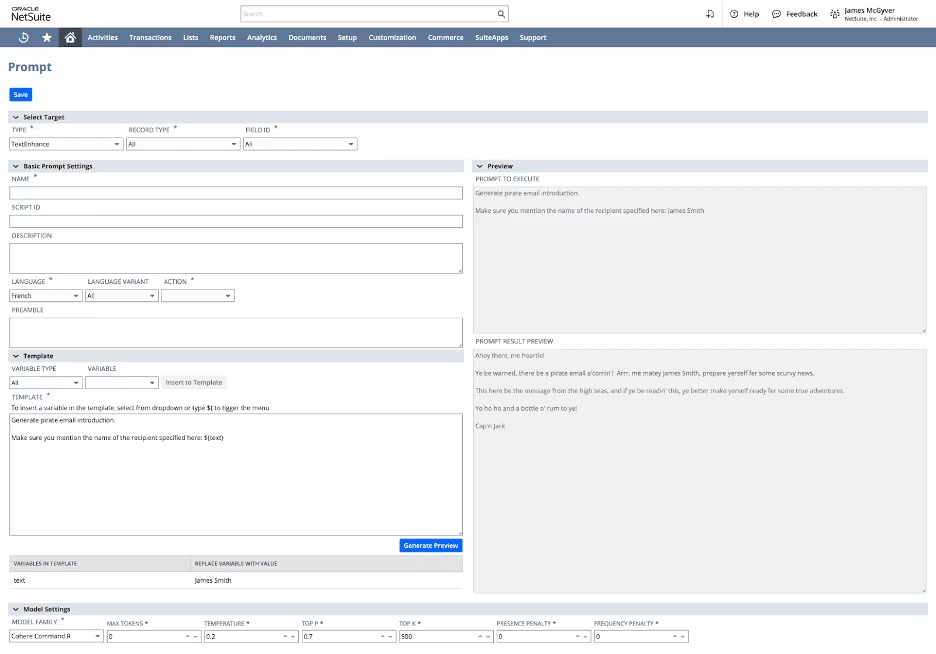The height and width of the screenshot is (654, 936).
Task: Save the Prompt record
Action: pyautogui.click(x=20, y=93)
